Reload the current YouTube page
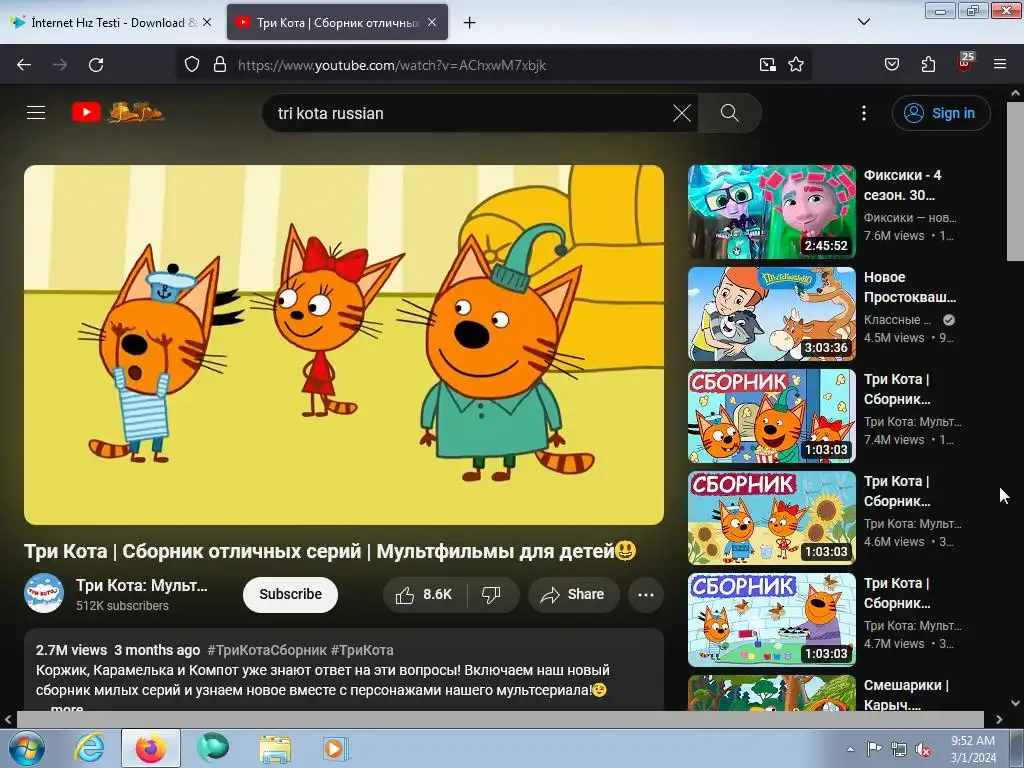The height and width of the screenshot is (768, 1024). [x=96, y=65]
